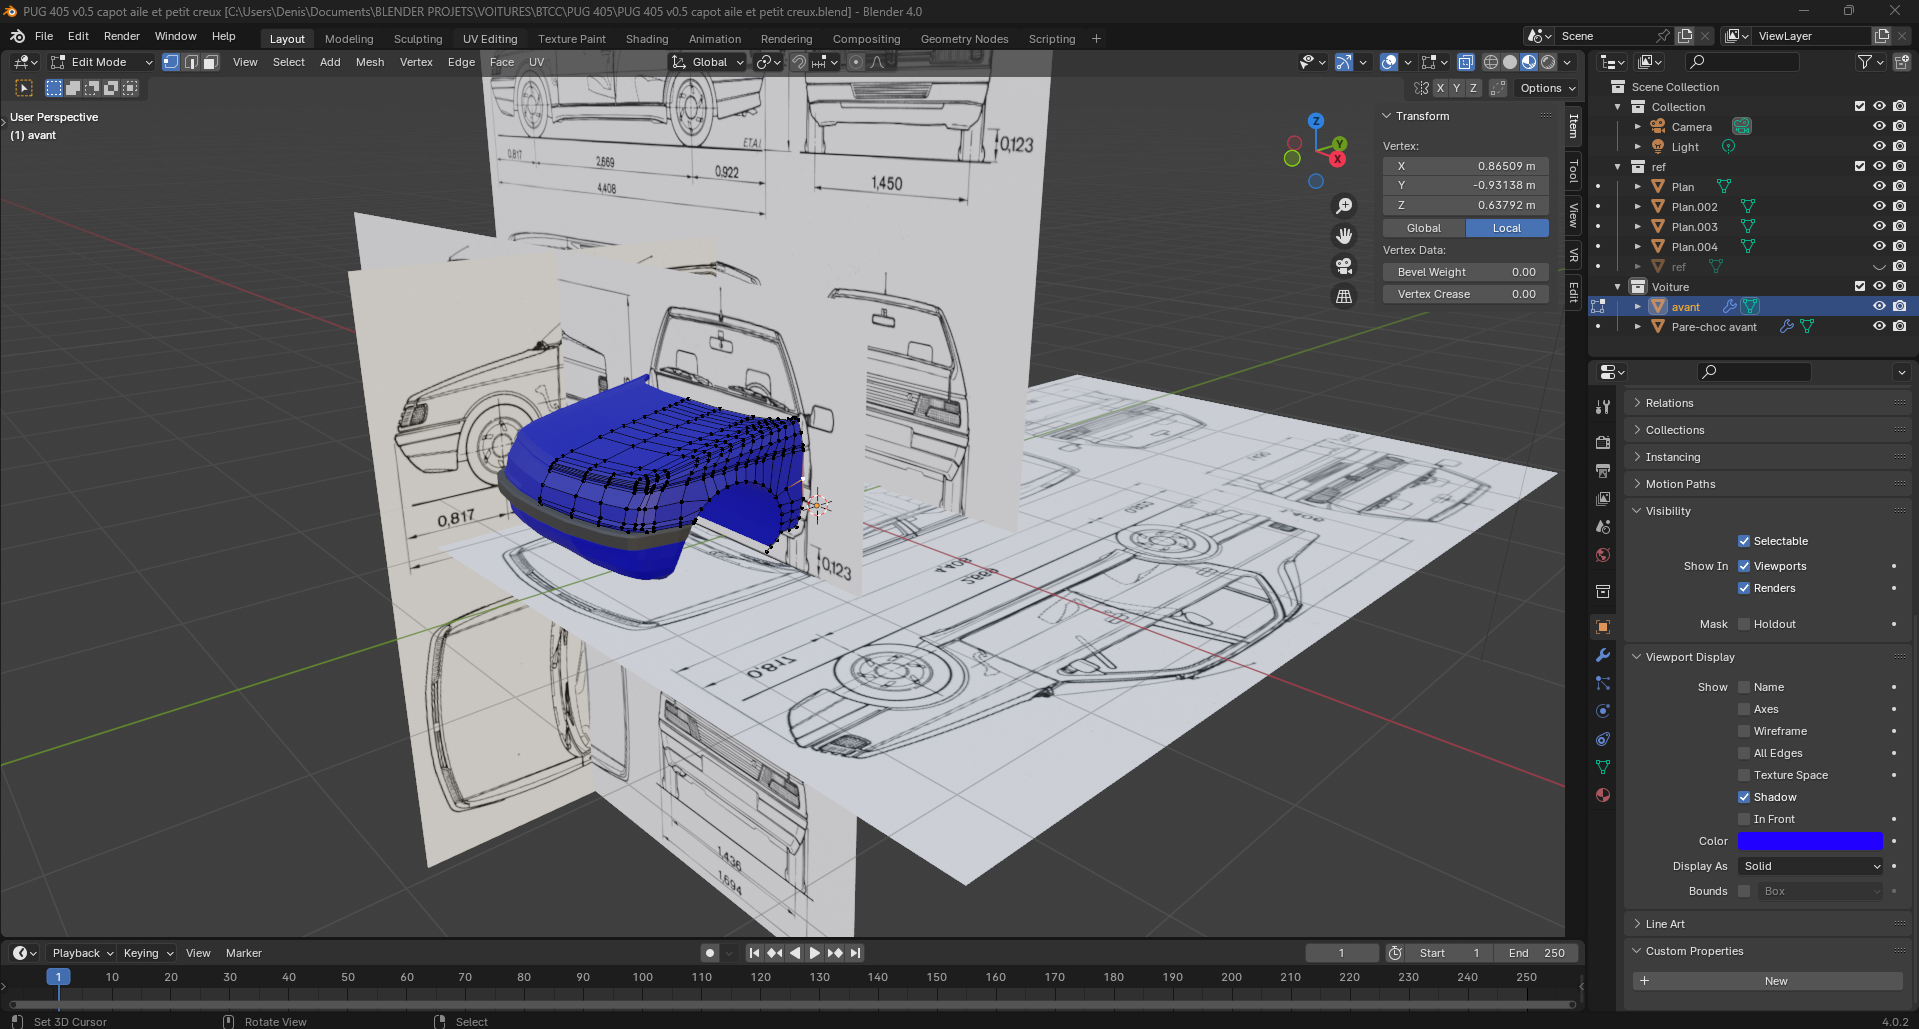The width and height of the screenshot is (1919, 1029).
Task: Switch to the UV Editing workspace tab
Action: pos(490,39)
